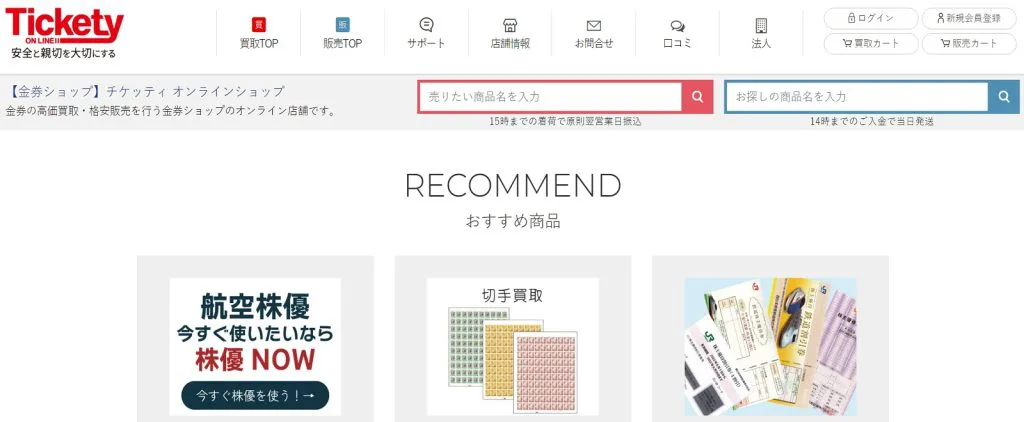
Task: Open 口コミ chat bubbles icon
Action: pyautogui.click(x=677, y=26)
